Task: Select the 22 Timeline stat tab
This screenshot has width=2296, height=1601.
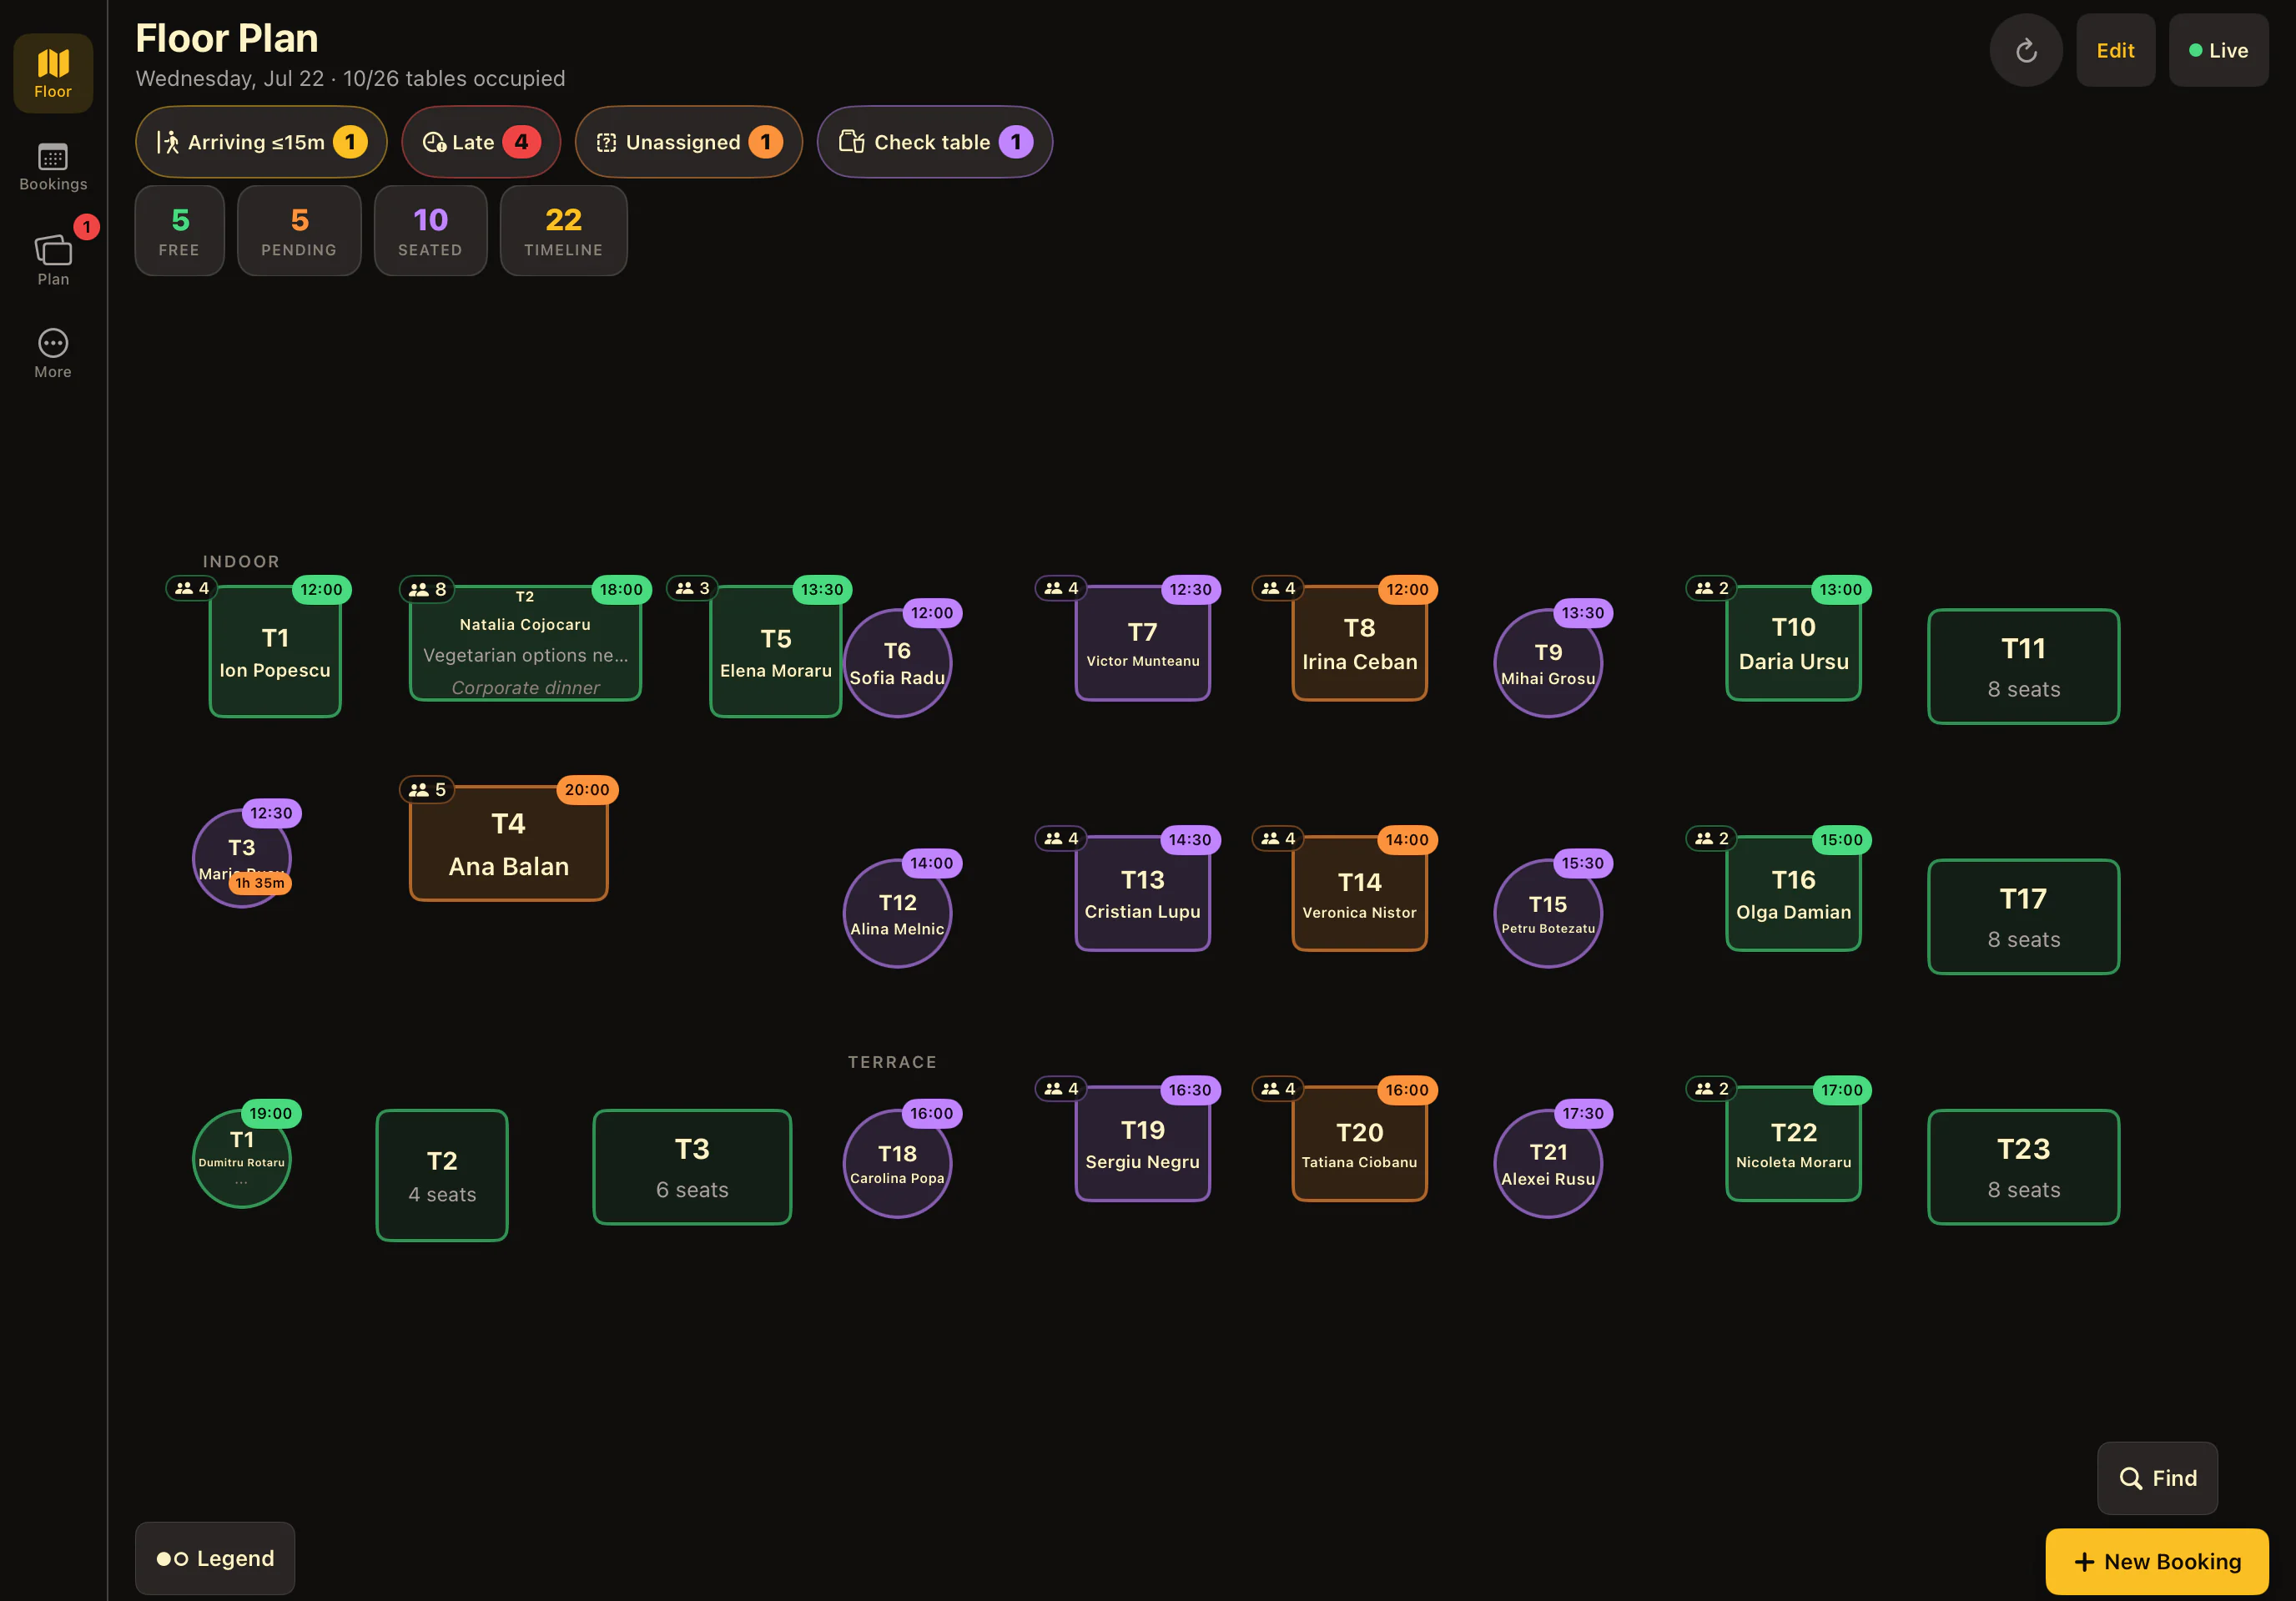Action: point(563,231)
